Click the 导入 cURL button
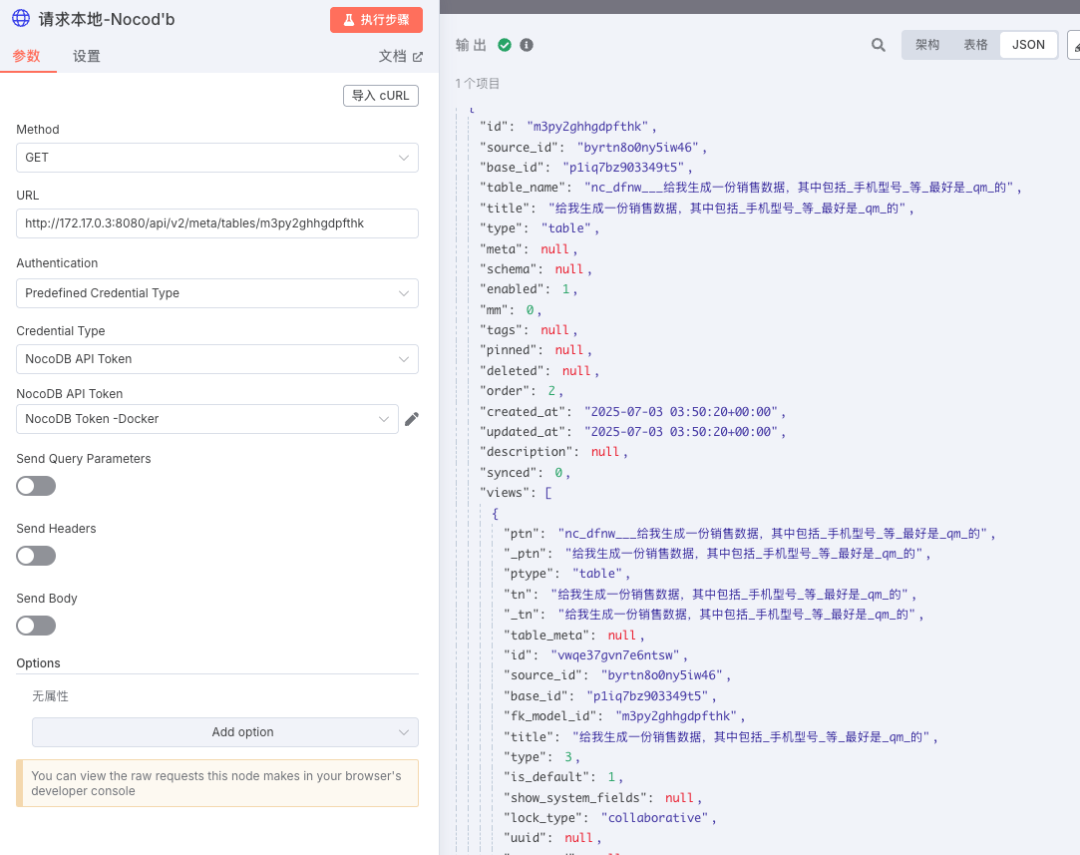Screen dimensions: 1080x855 (381, 96)
